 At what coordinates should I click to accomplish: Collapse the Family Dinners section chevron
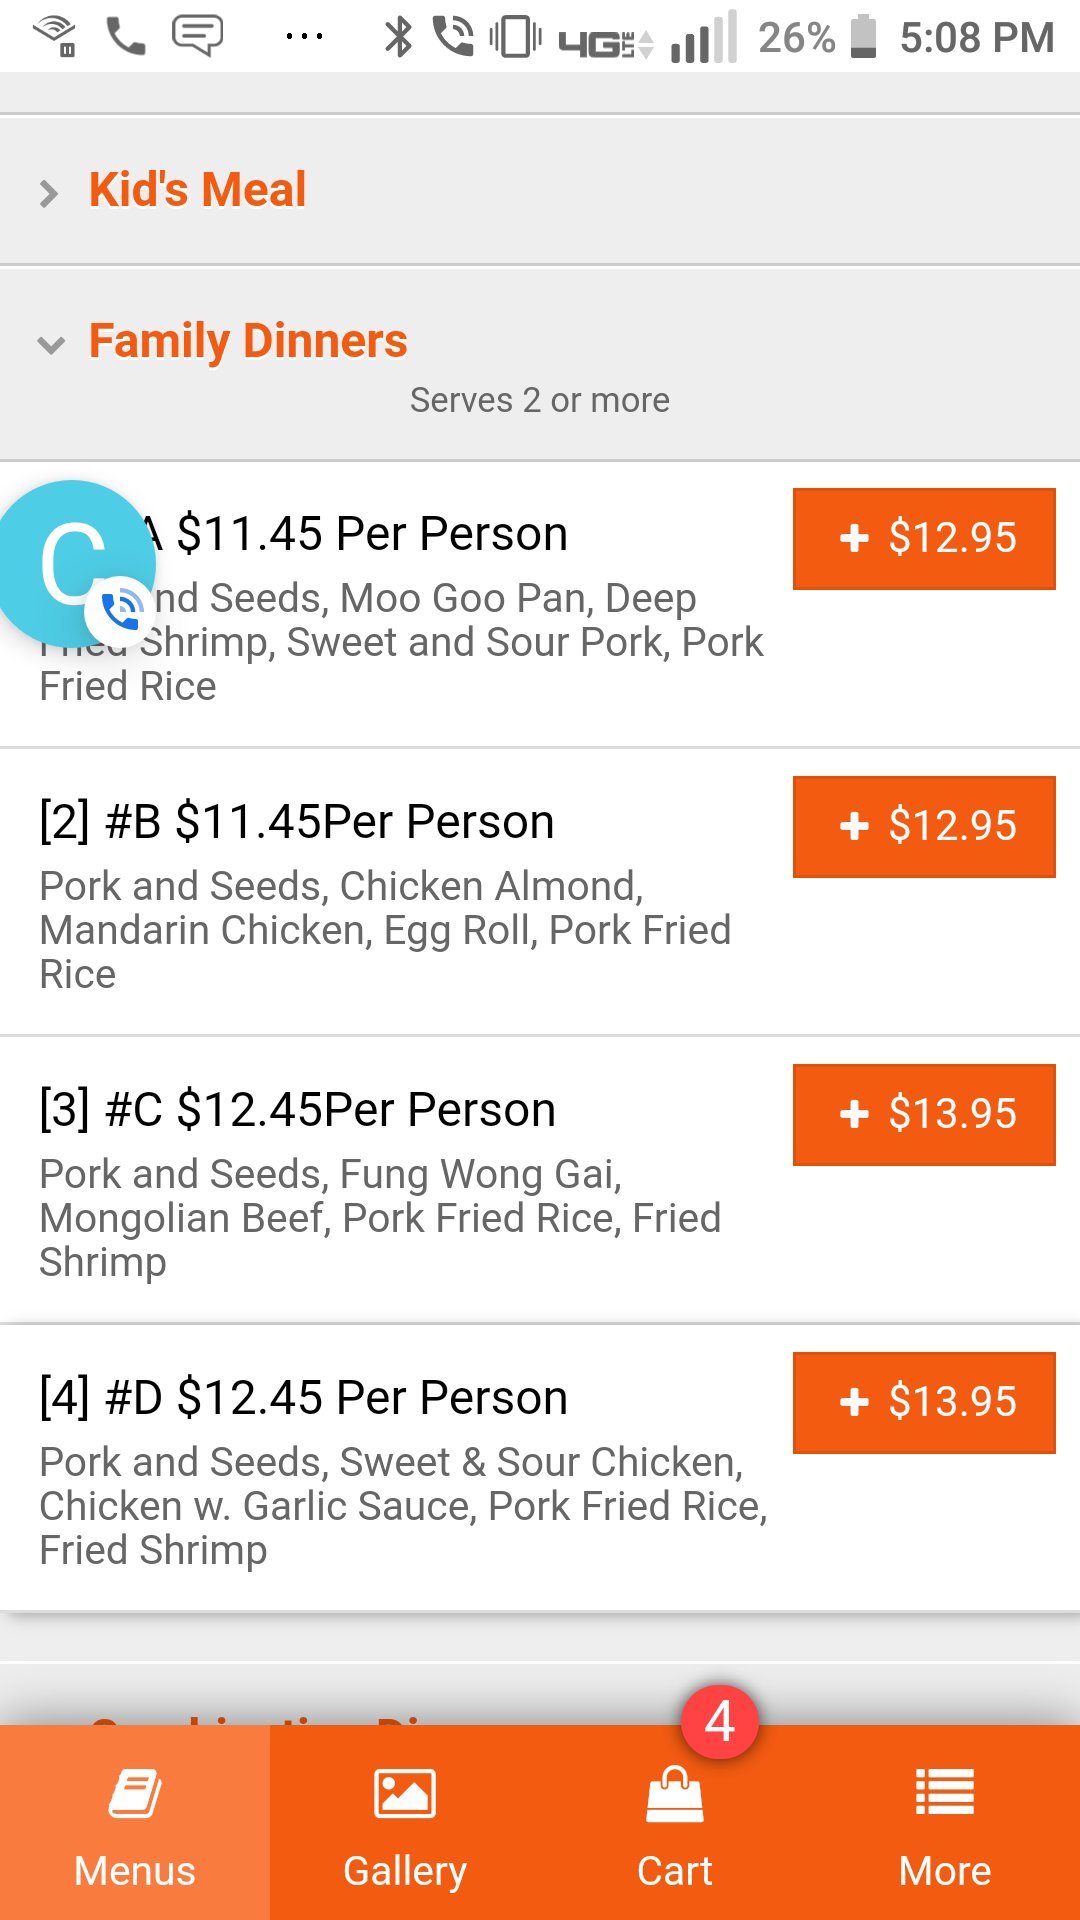pyautogui.click(x=50, y=345)
